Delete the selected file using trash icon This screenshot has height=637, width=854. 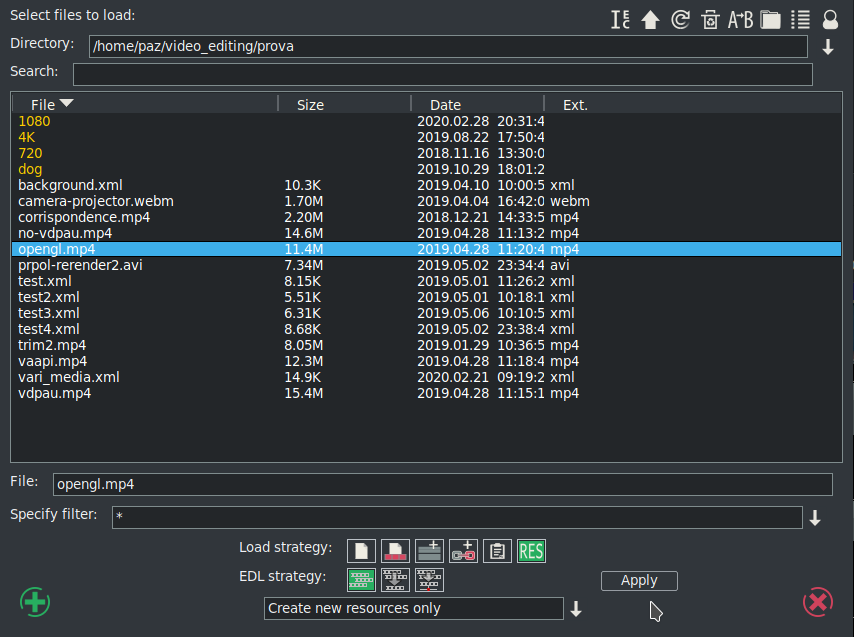[x=710, y=18]
